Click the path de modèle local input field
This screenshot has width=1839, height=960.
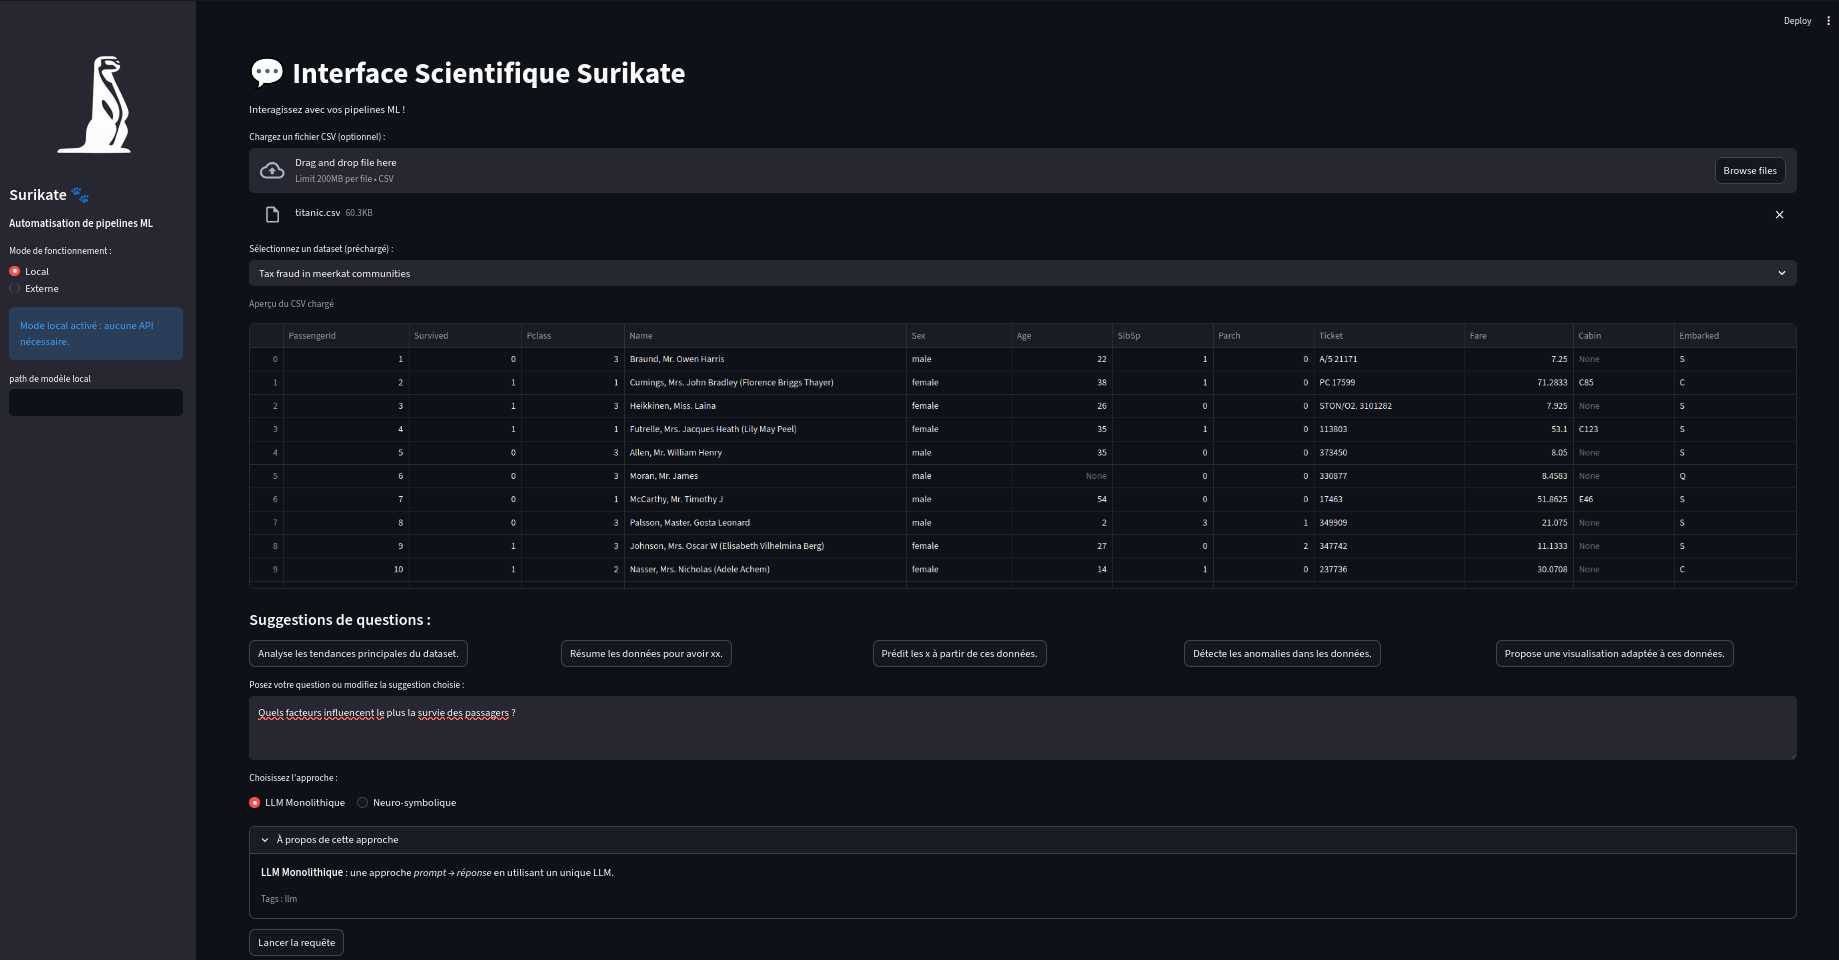pyautogui.click(x=95, y=402)
